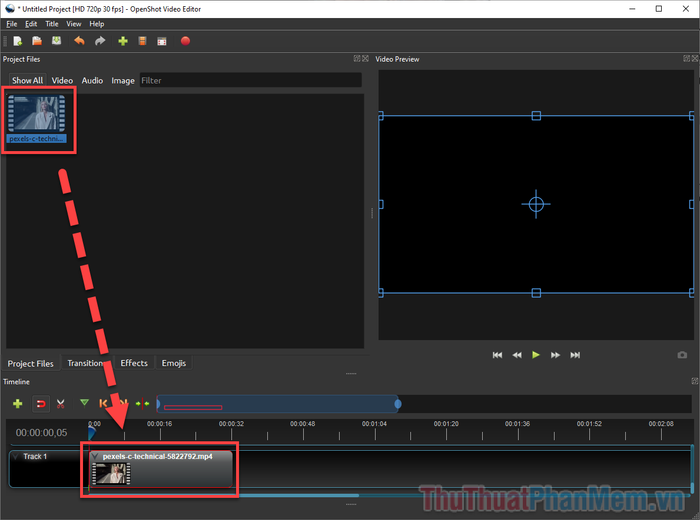Image resolution: width=700 pixels, height=520 pixels.
Task: Open the File menu
Action: coord(12,24)
